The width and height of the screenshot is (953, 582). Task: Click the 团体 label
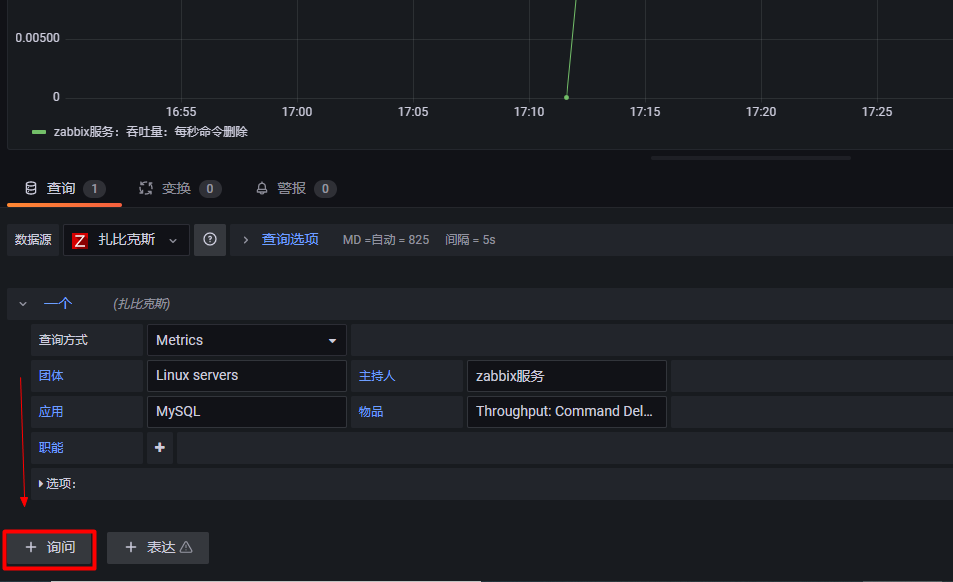(51, 376)
